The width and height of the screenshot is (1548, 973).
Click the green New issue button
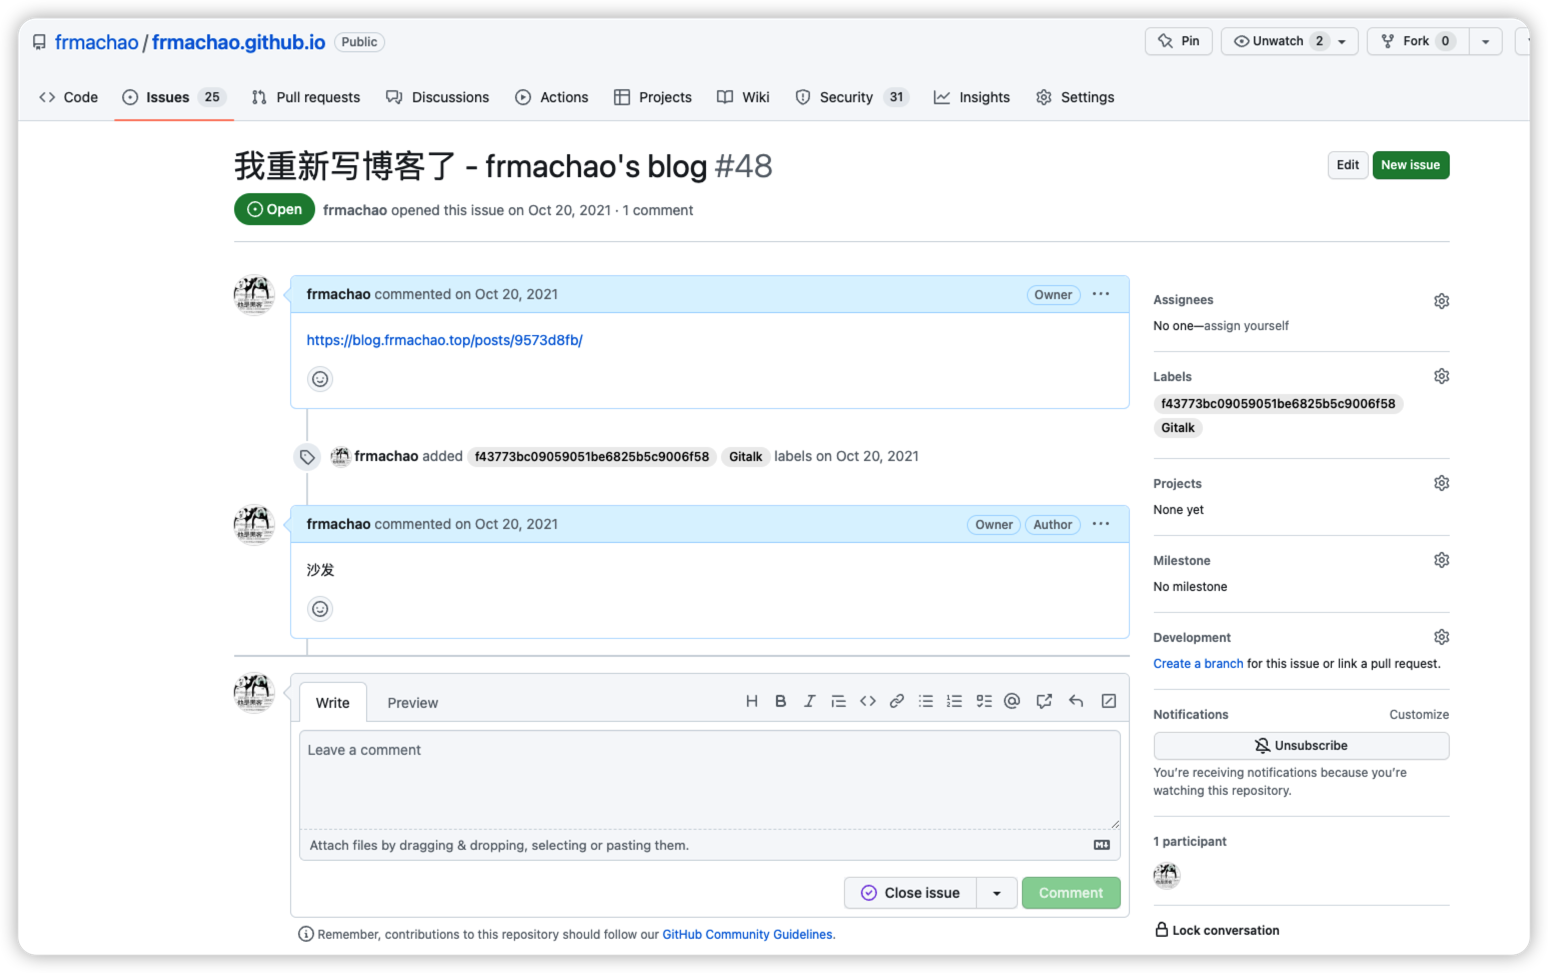point(1410,165)
